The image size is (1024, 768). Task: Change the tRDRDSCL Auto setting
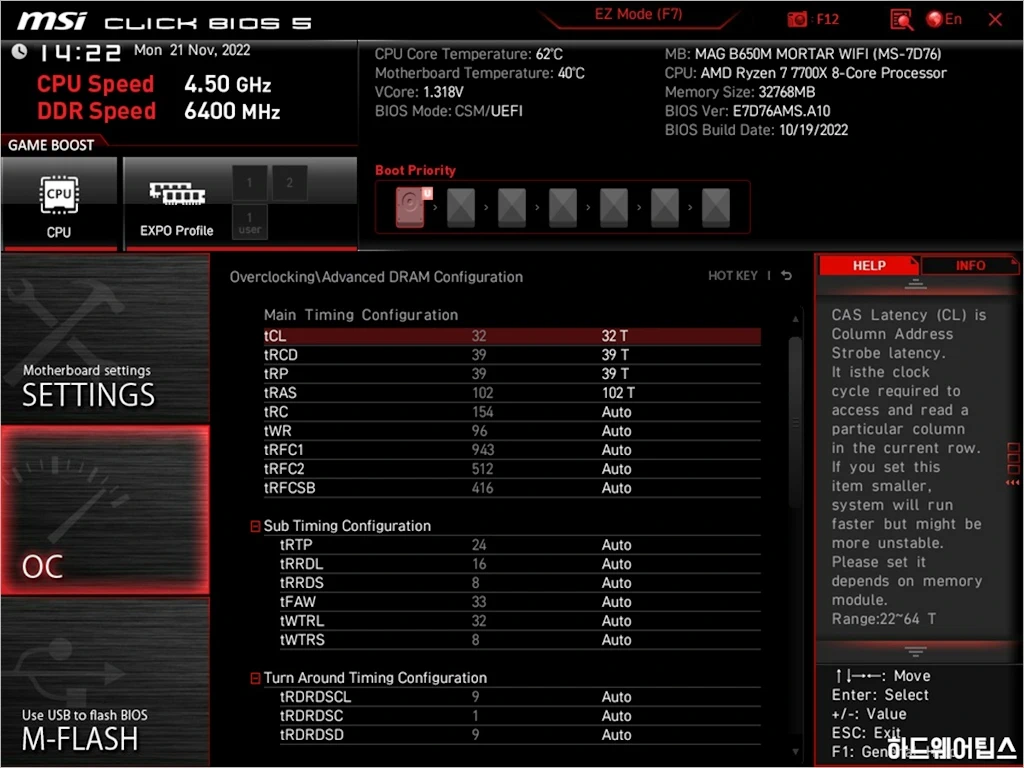(x=616, y=697)
